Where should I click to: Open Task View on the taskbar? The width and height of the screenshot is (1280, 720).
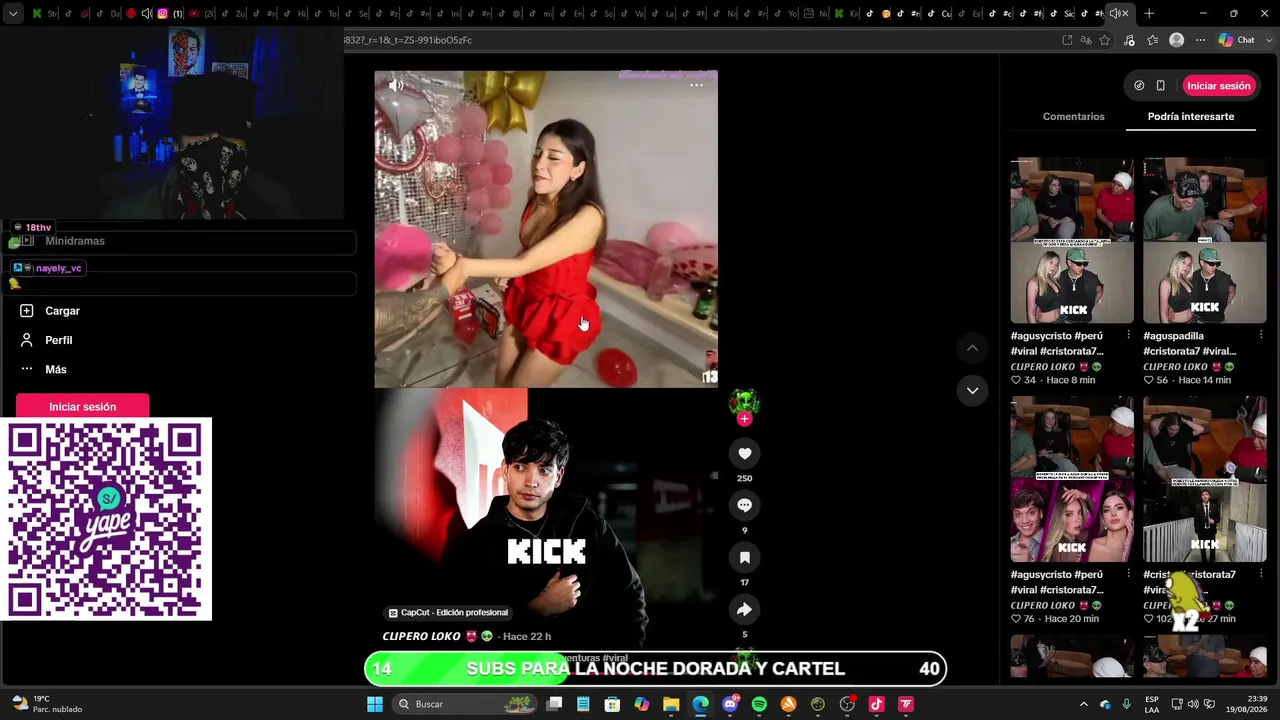[554, 704]
